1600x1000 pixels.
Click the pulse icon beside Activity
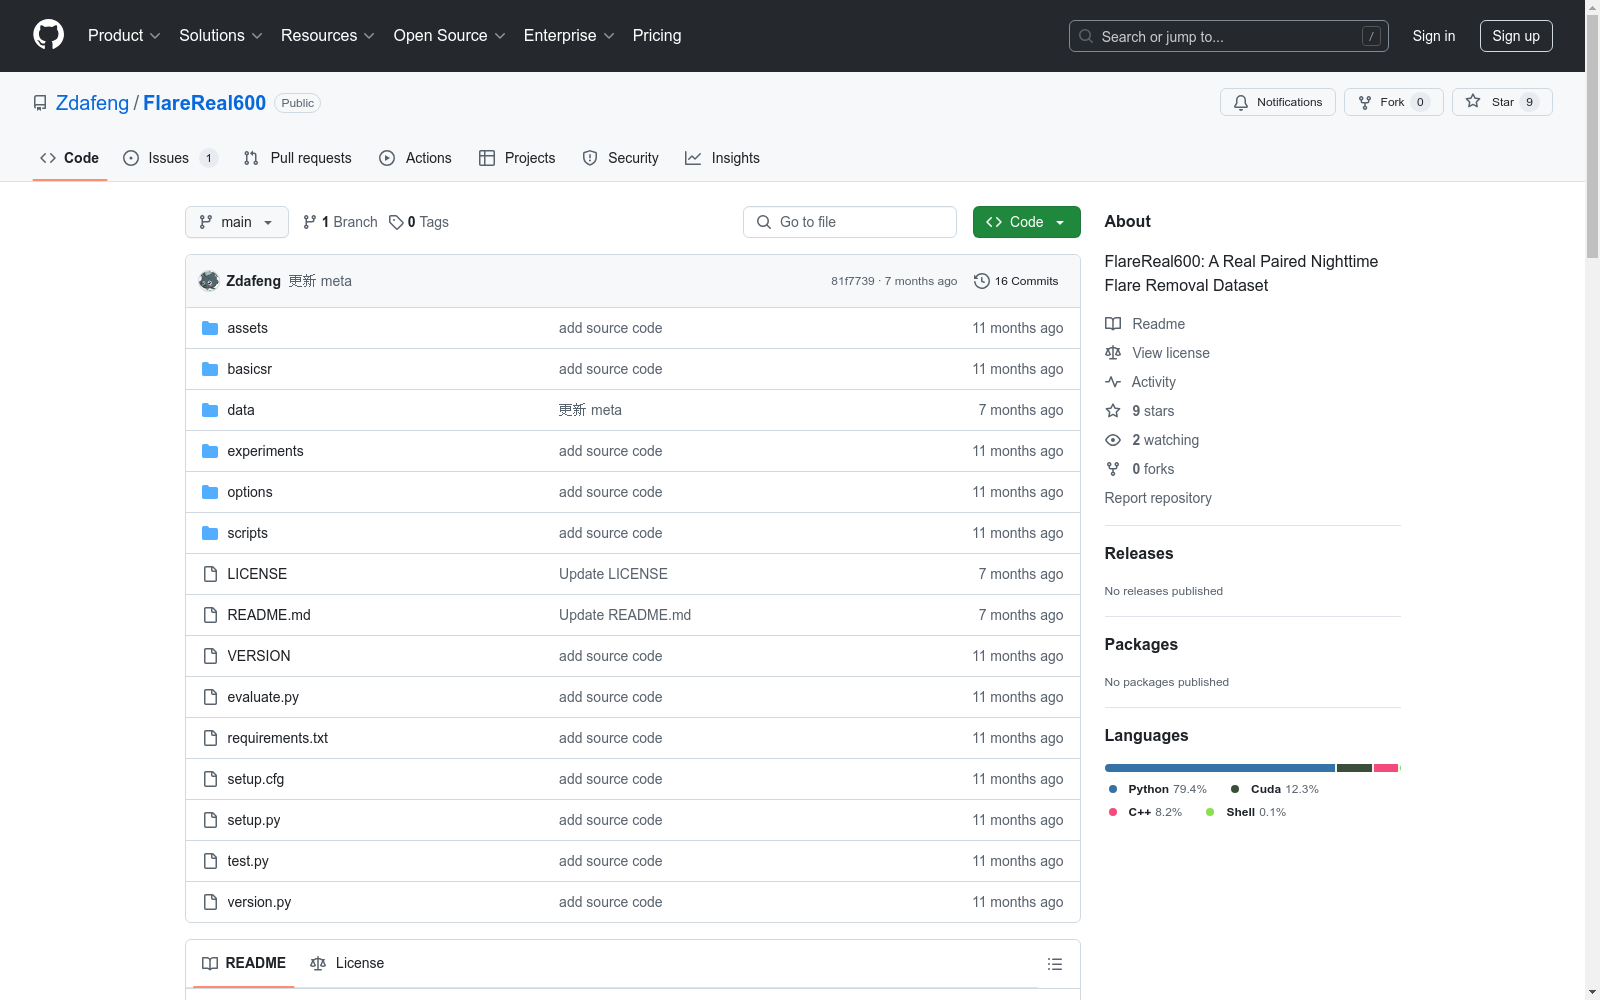click(1113, 382)
